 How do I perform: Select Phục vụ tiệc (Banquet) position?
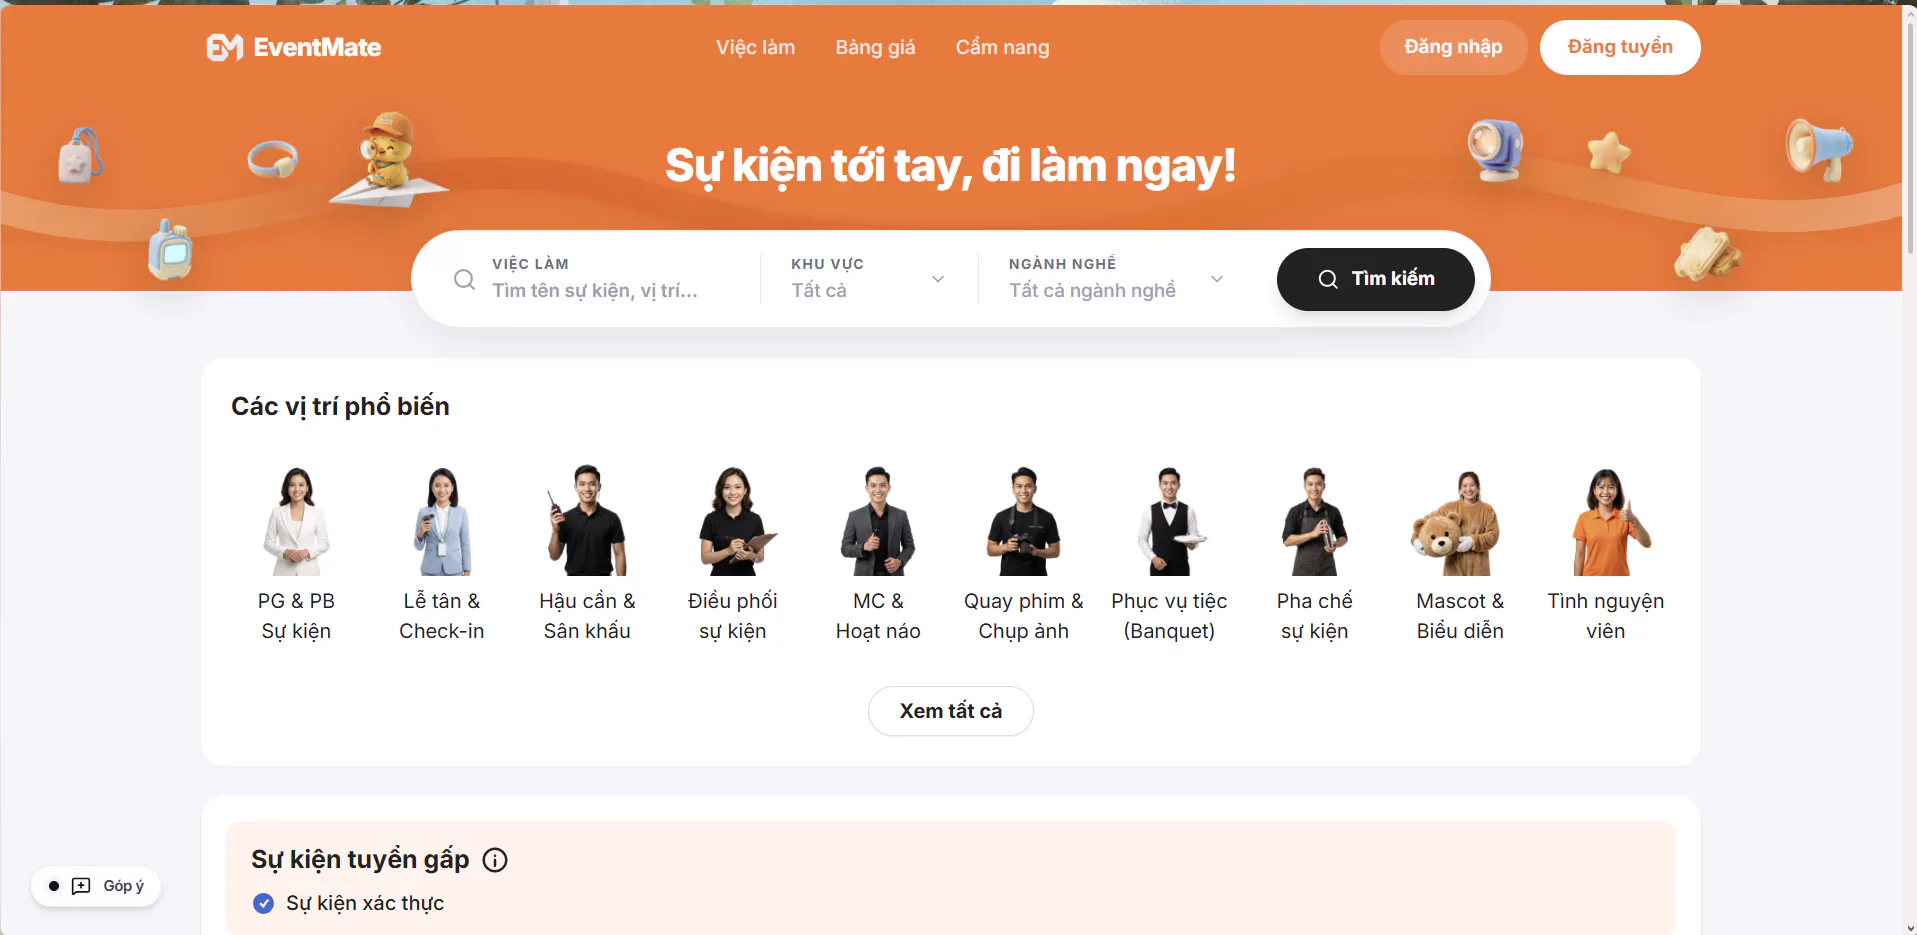(1169, 555)
